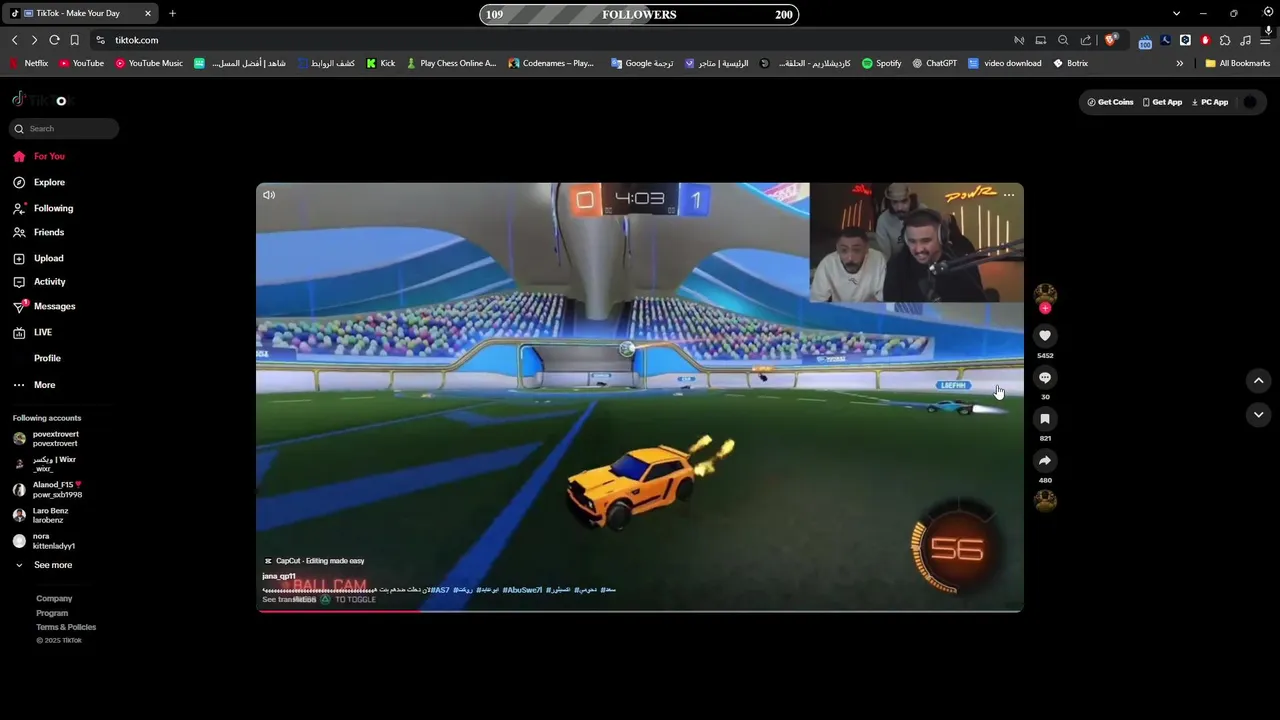
Task: Open the Kick bookmark
Action: (x=381, y=63)
